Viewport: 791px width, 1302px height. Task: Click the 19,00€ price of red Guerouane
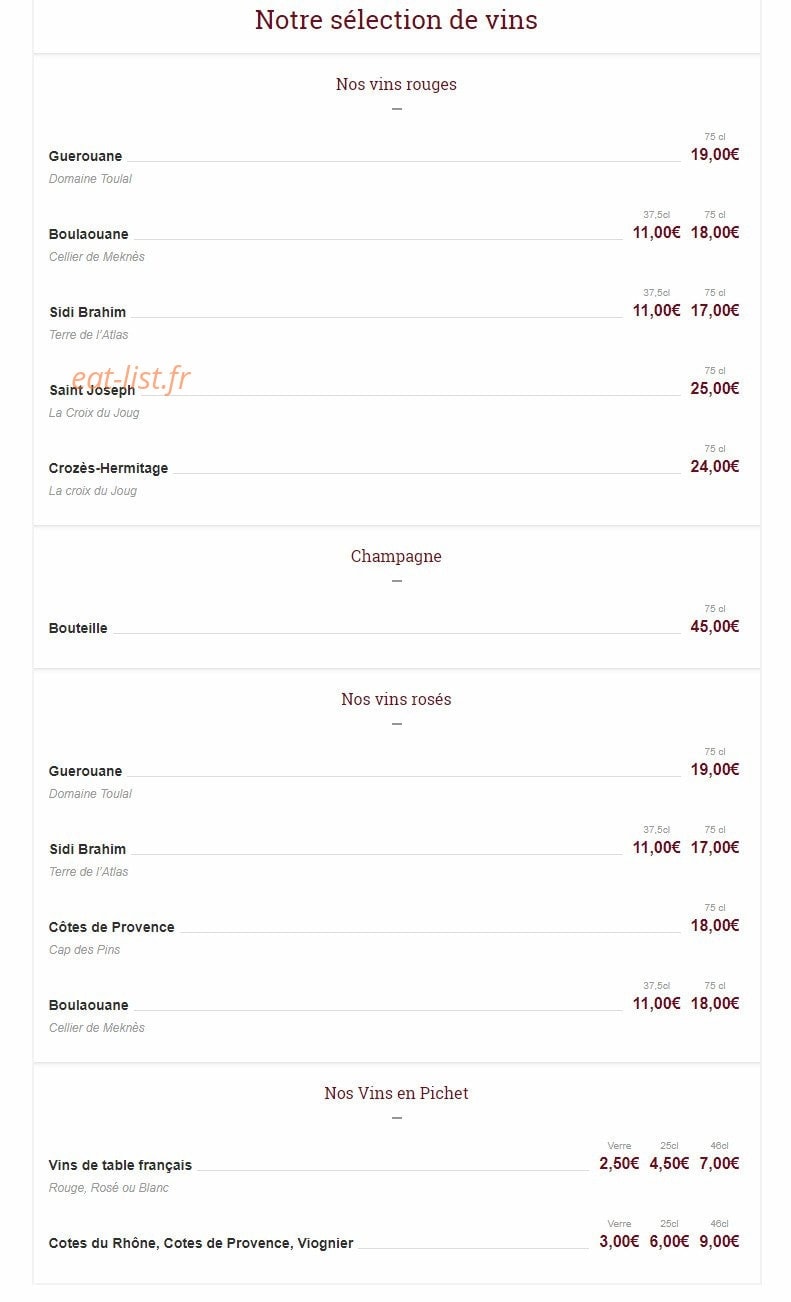click(x=715, y=154)
